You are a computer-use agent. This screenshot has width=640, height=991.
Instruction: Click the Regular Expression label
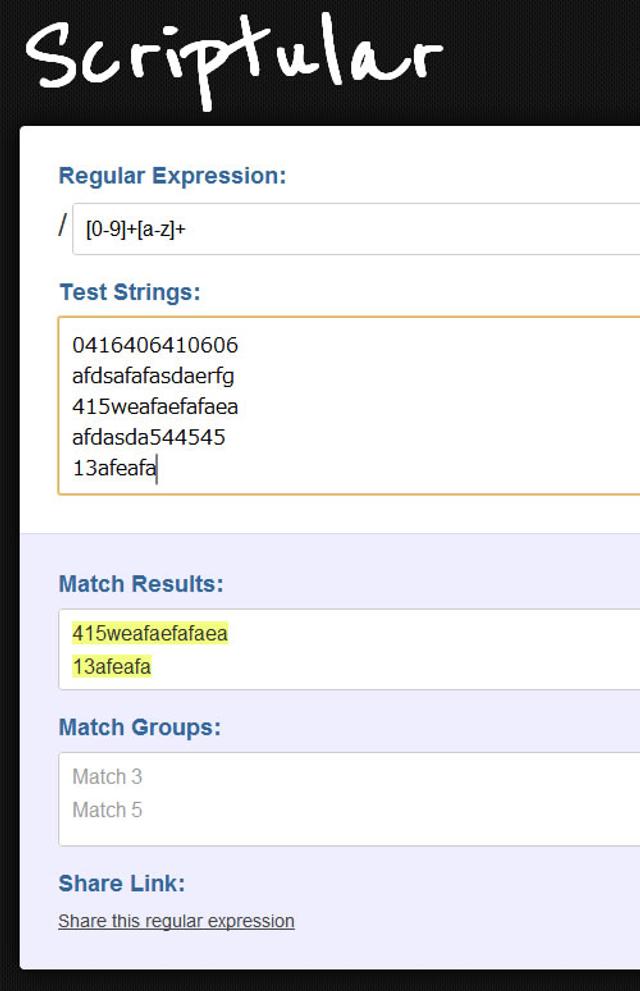[172, 176]
